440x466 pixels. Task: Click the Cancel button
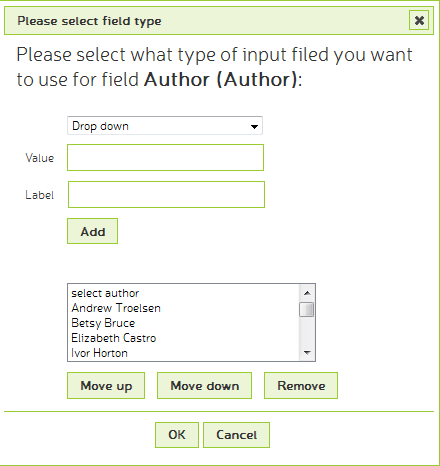point(236,435)
